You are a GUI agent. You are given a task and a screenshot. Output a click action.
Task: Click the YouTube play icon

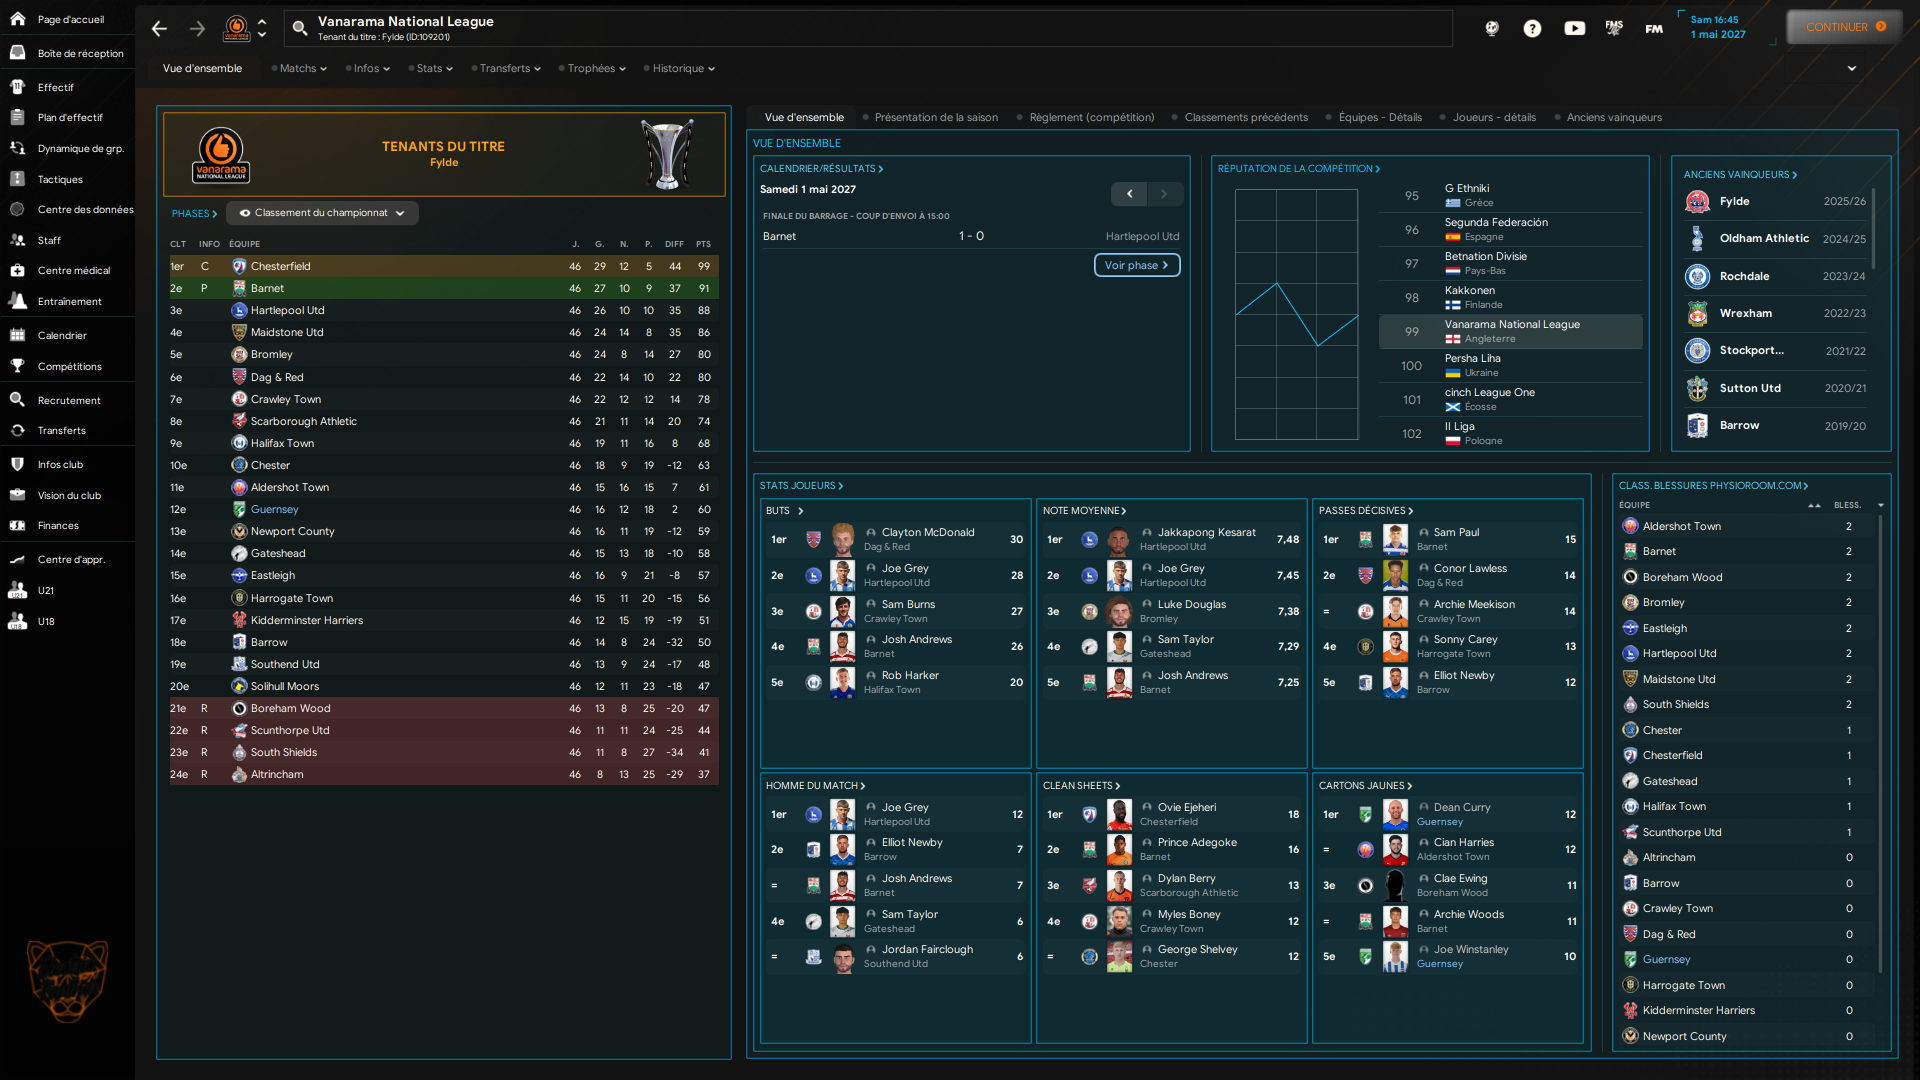(x=1574, y=28)
